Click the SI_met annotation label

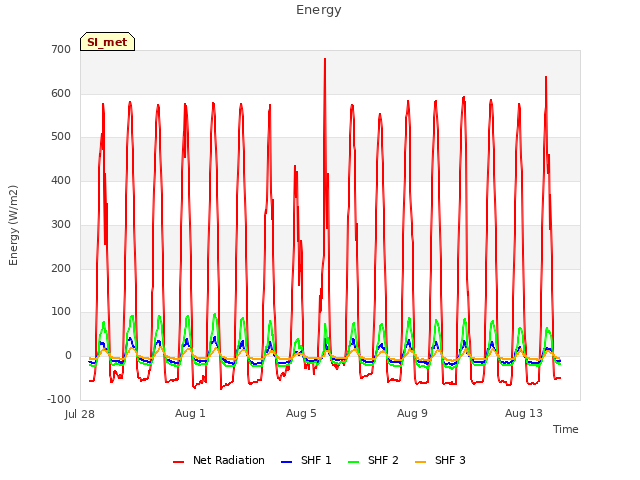[107, 42]
